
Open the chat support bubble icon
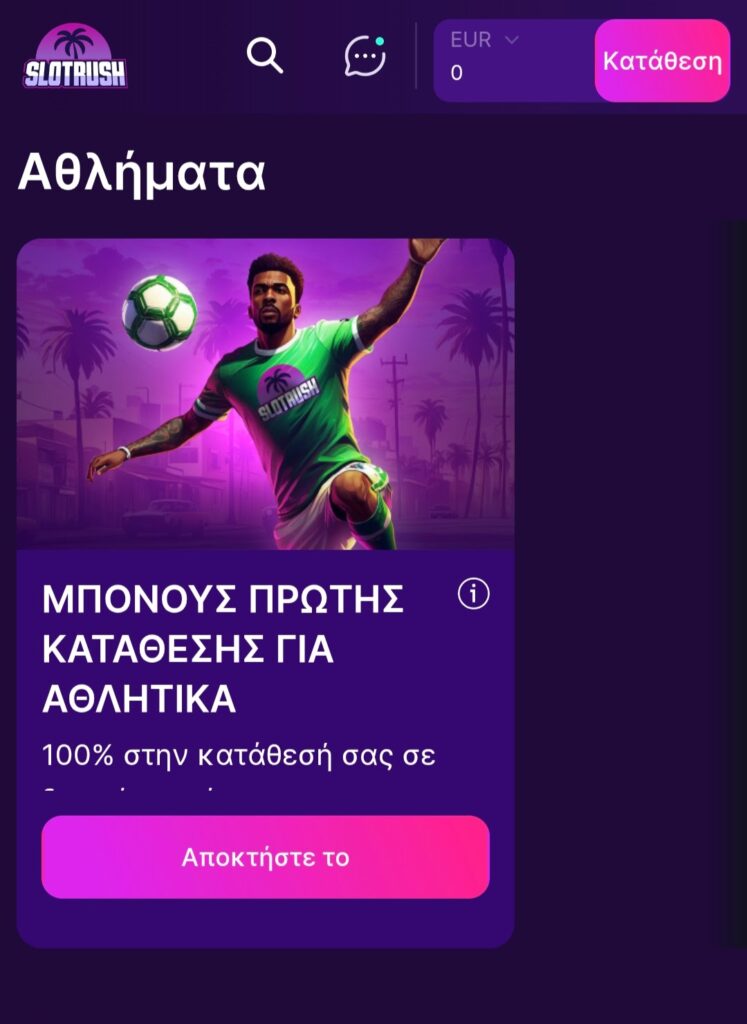point(365,56)
